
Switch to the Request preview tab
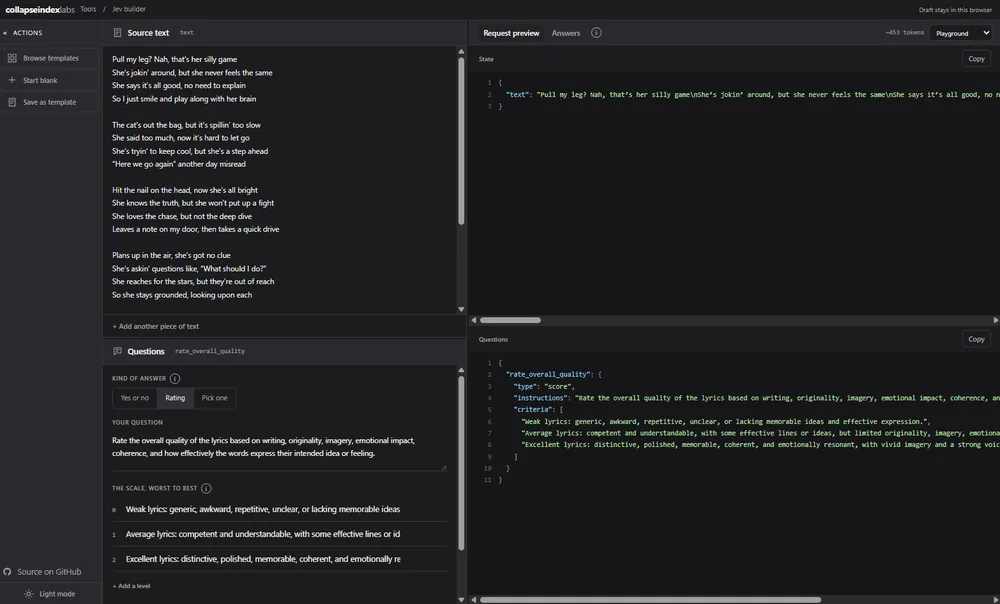[511, 33]
